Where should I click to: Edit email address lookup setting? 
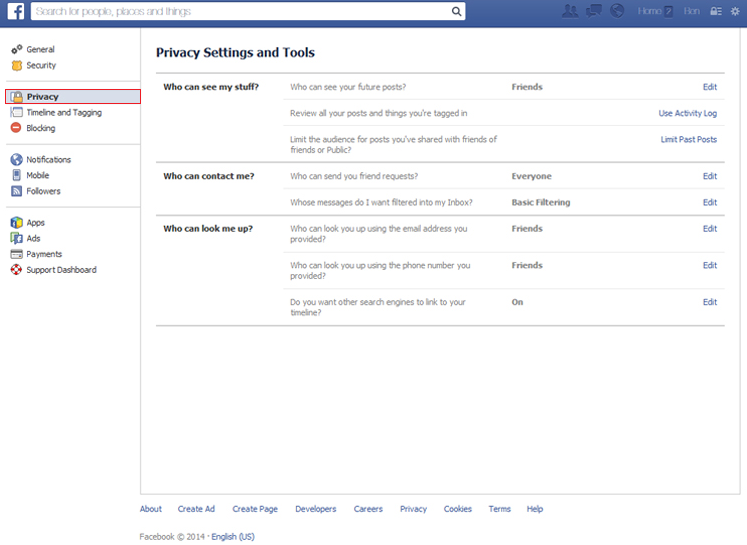[710, 228]
